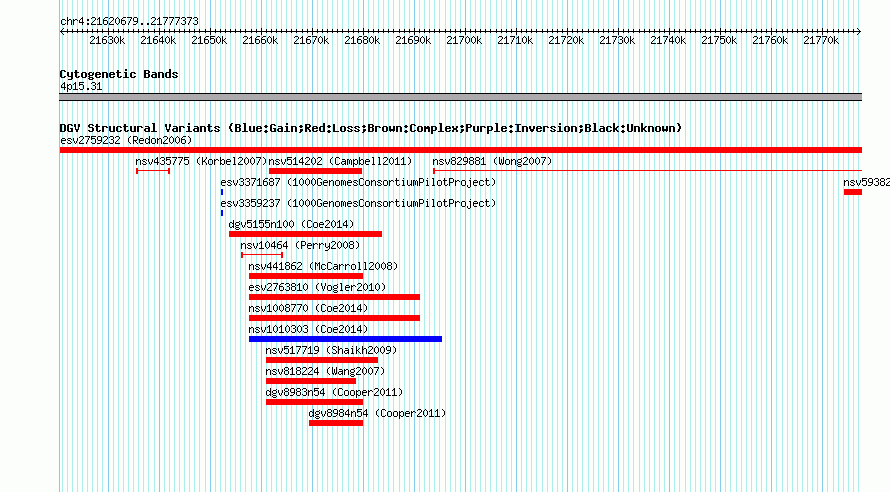Click the 21730k ruler tick label

tap(617, 40)
